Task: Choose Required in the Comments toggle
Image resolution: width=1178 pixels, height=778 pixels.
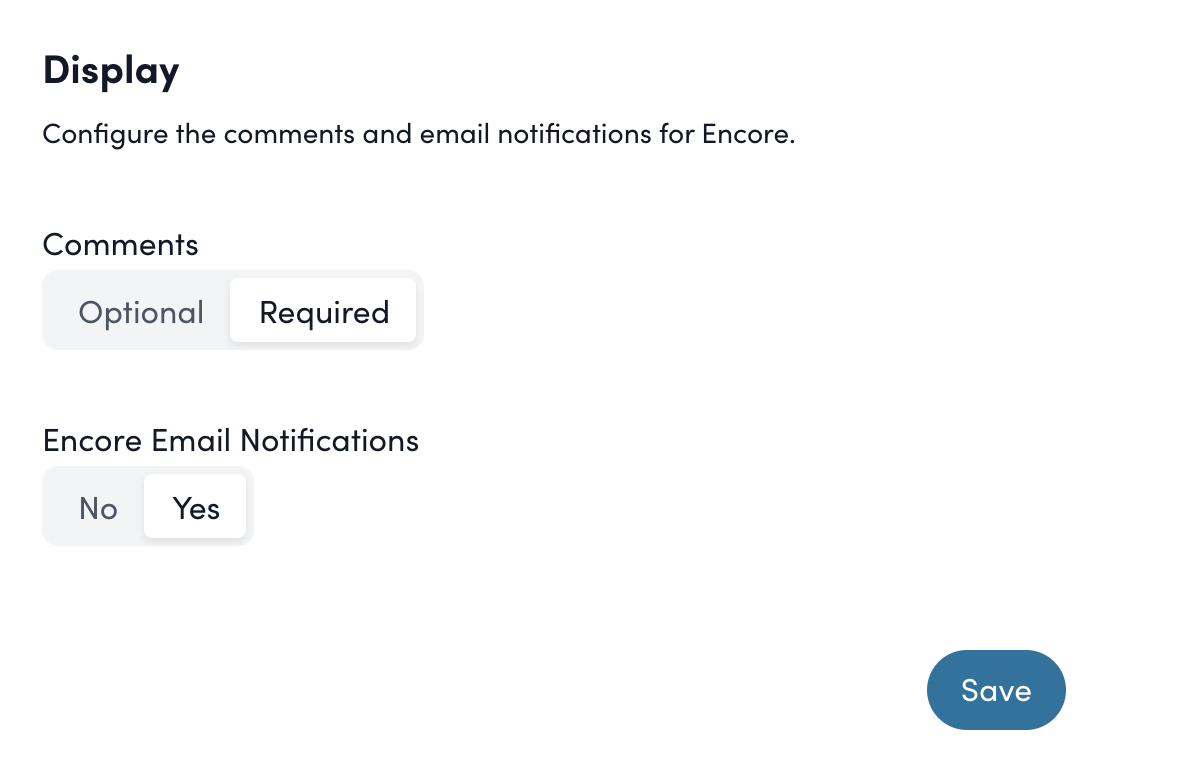Action: 323,311
